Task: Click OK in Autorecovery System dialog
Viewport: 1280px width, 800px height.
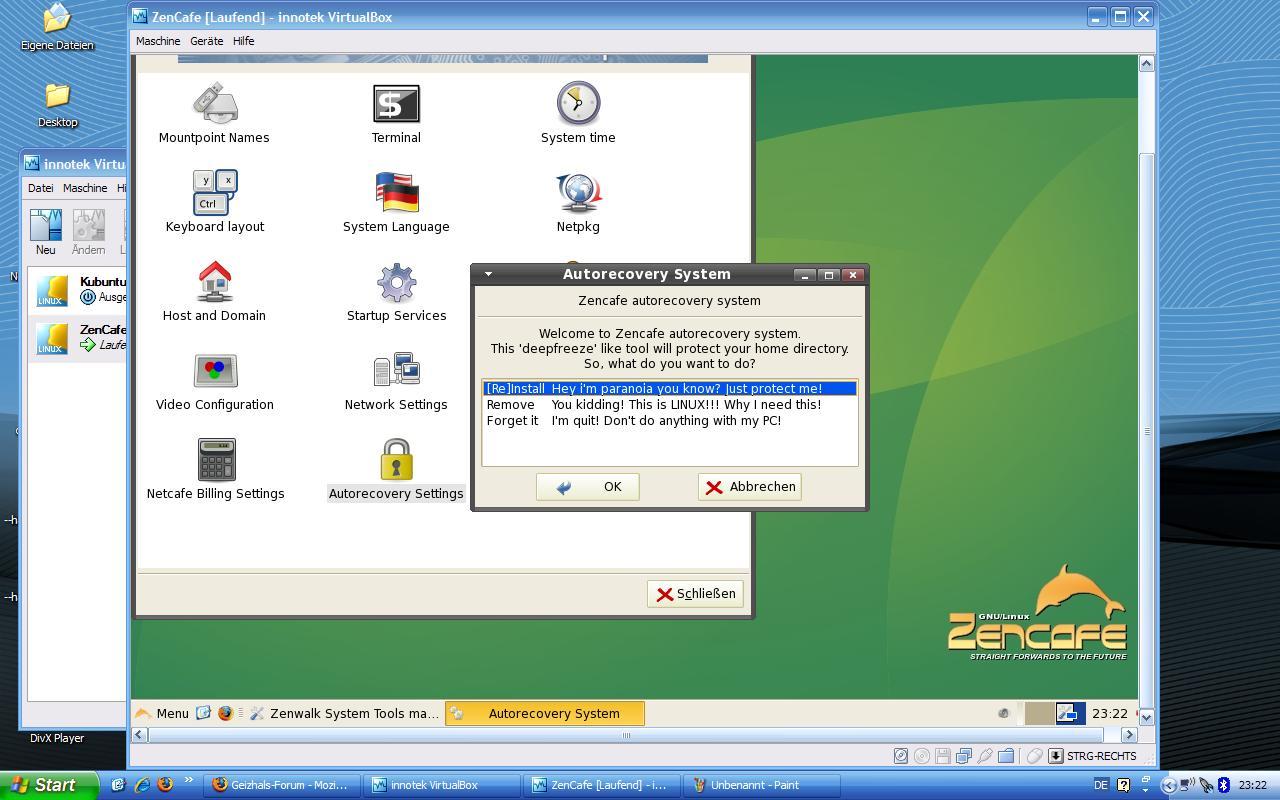Action: 587,487
